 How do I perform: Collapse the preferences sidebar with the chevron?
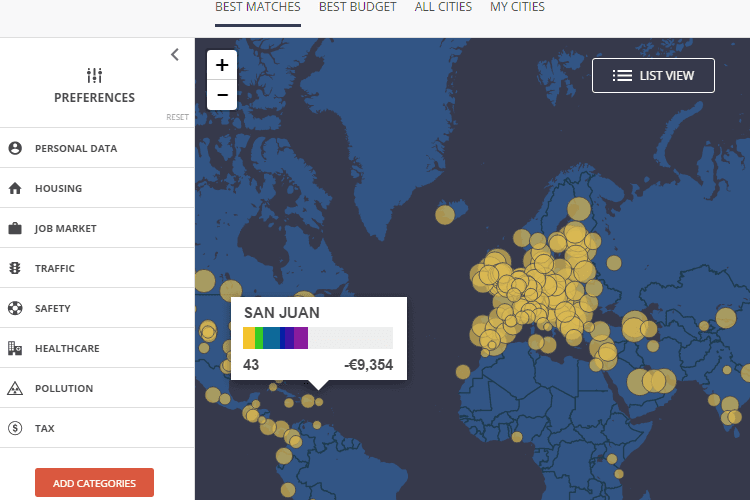[175, 55]
